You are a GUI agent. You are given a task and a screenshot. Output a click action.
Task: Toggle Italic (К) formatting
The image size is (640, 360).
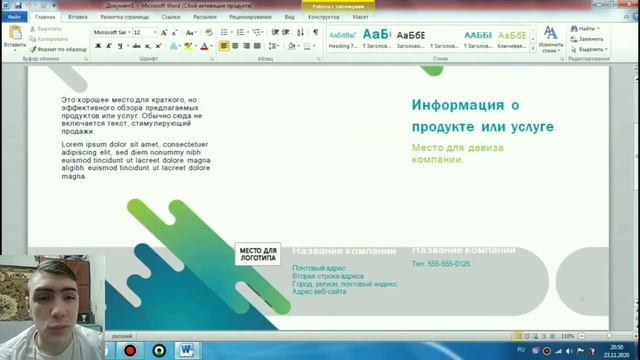(109, 46)
